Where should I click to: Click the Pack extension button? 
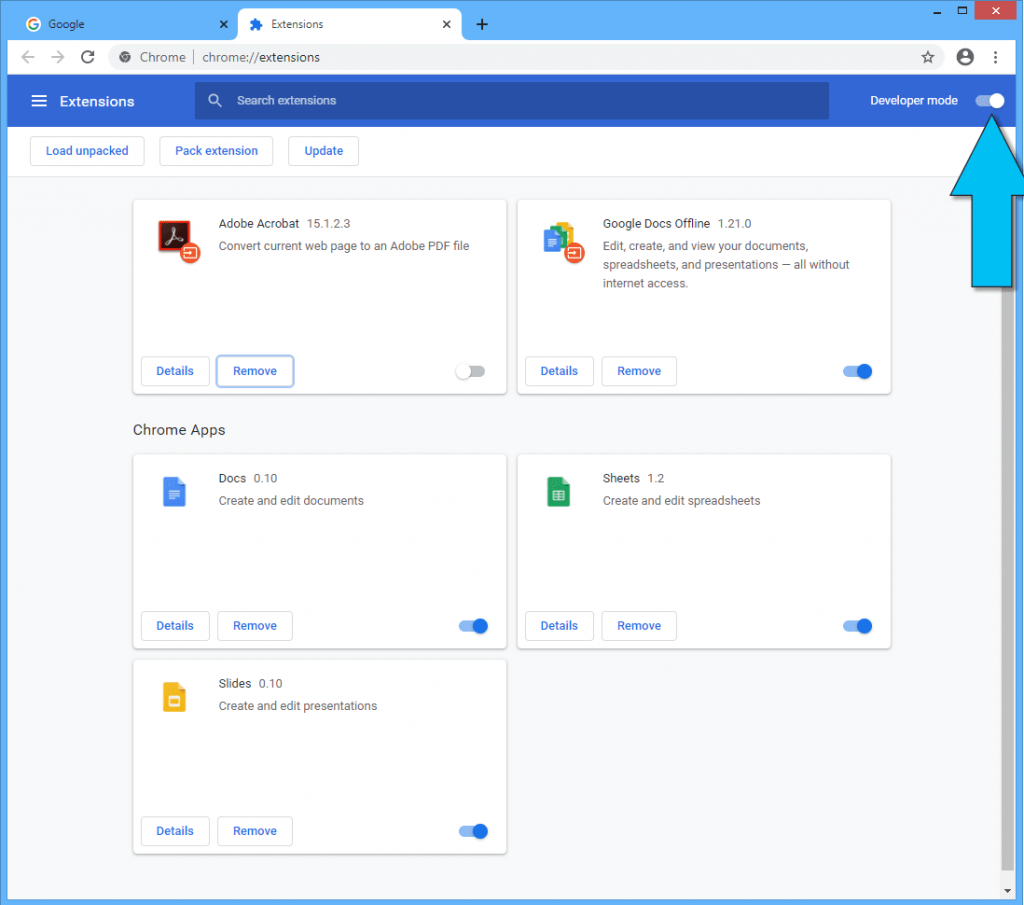(216, 151)
